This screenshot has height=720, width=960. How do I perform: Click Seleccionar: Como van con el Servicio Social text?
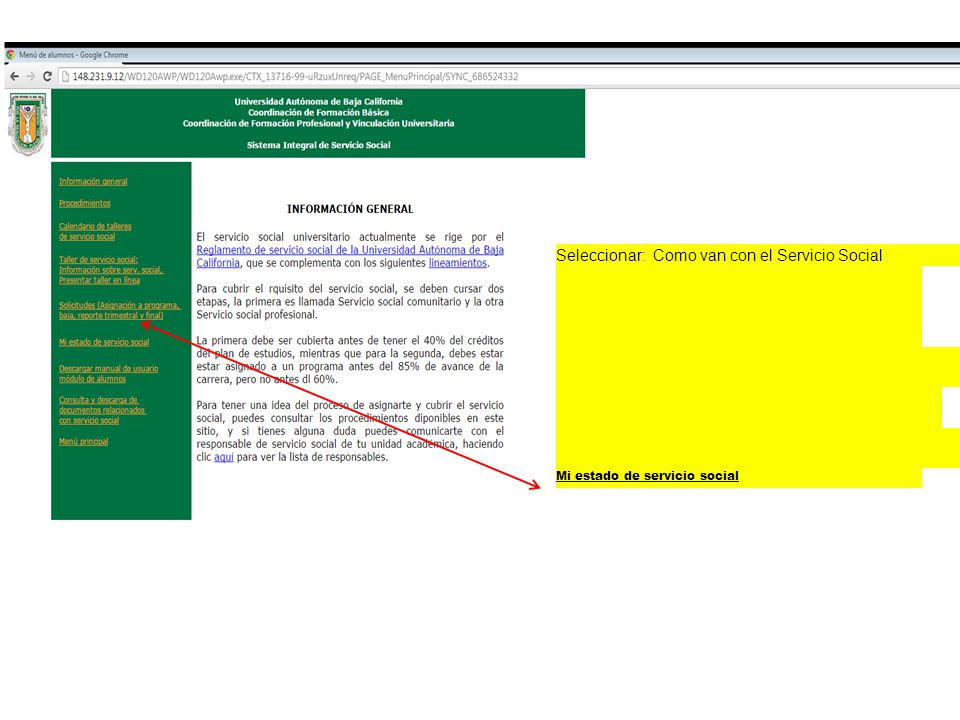pyautogui.click(x=719, y=255)
